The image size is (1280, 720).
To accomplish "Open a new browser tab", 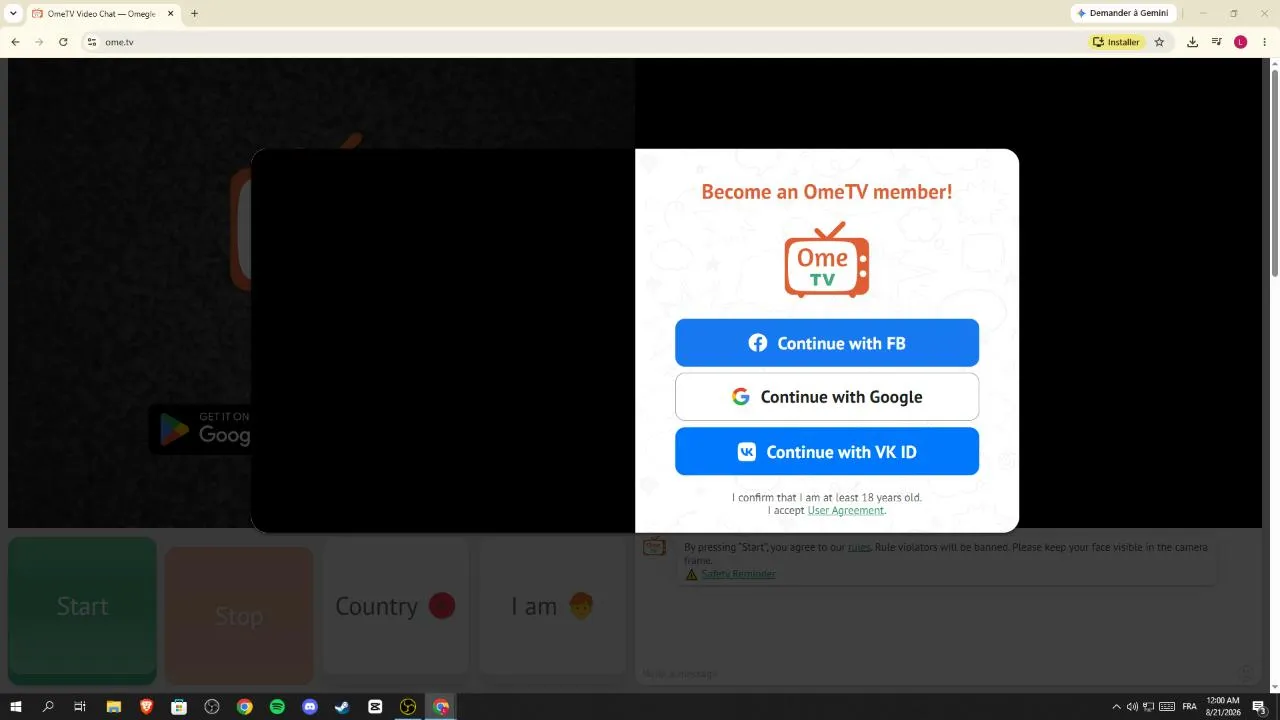I will 194,14.
